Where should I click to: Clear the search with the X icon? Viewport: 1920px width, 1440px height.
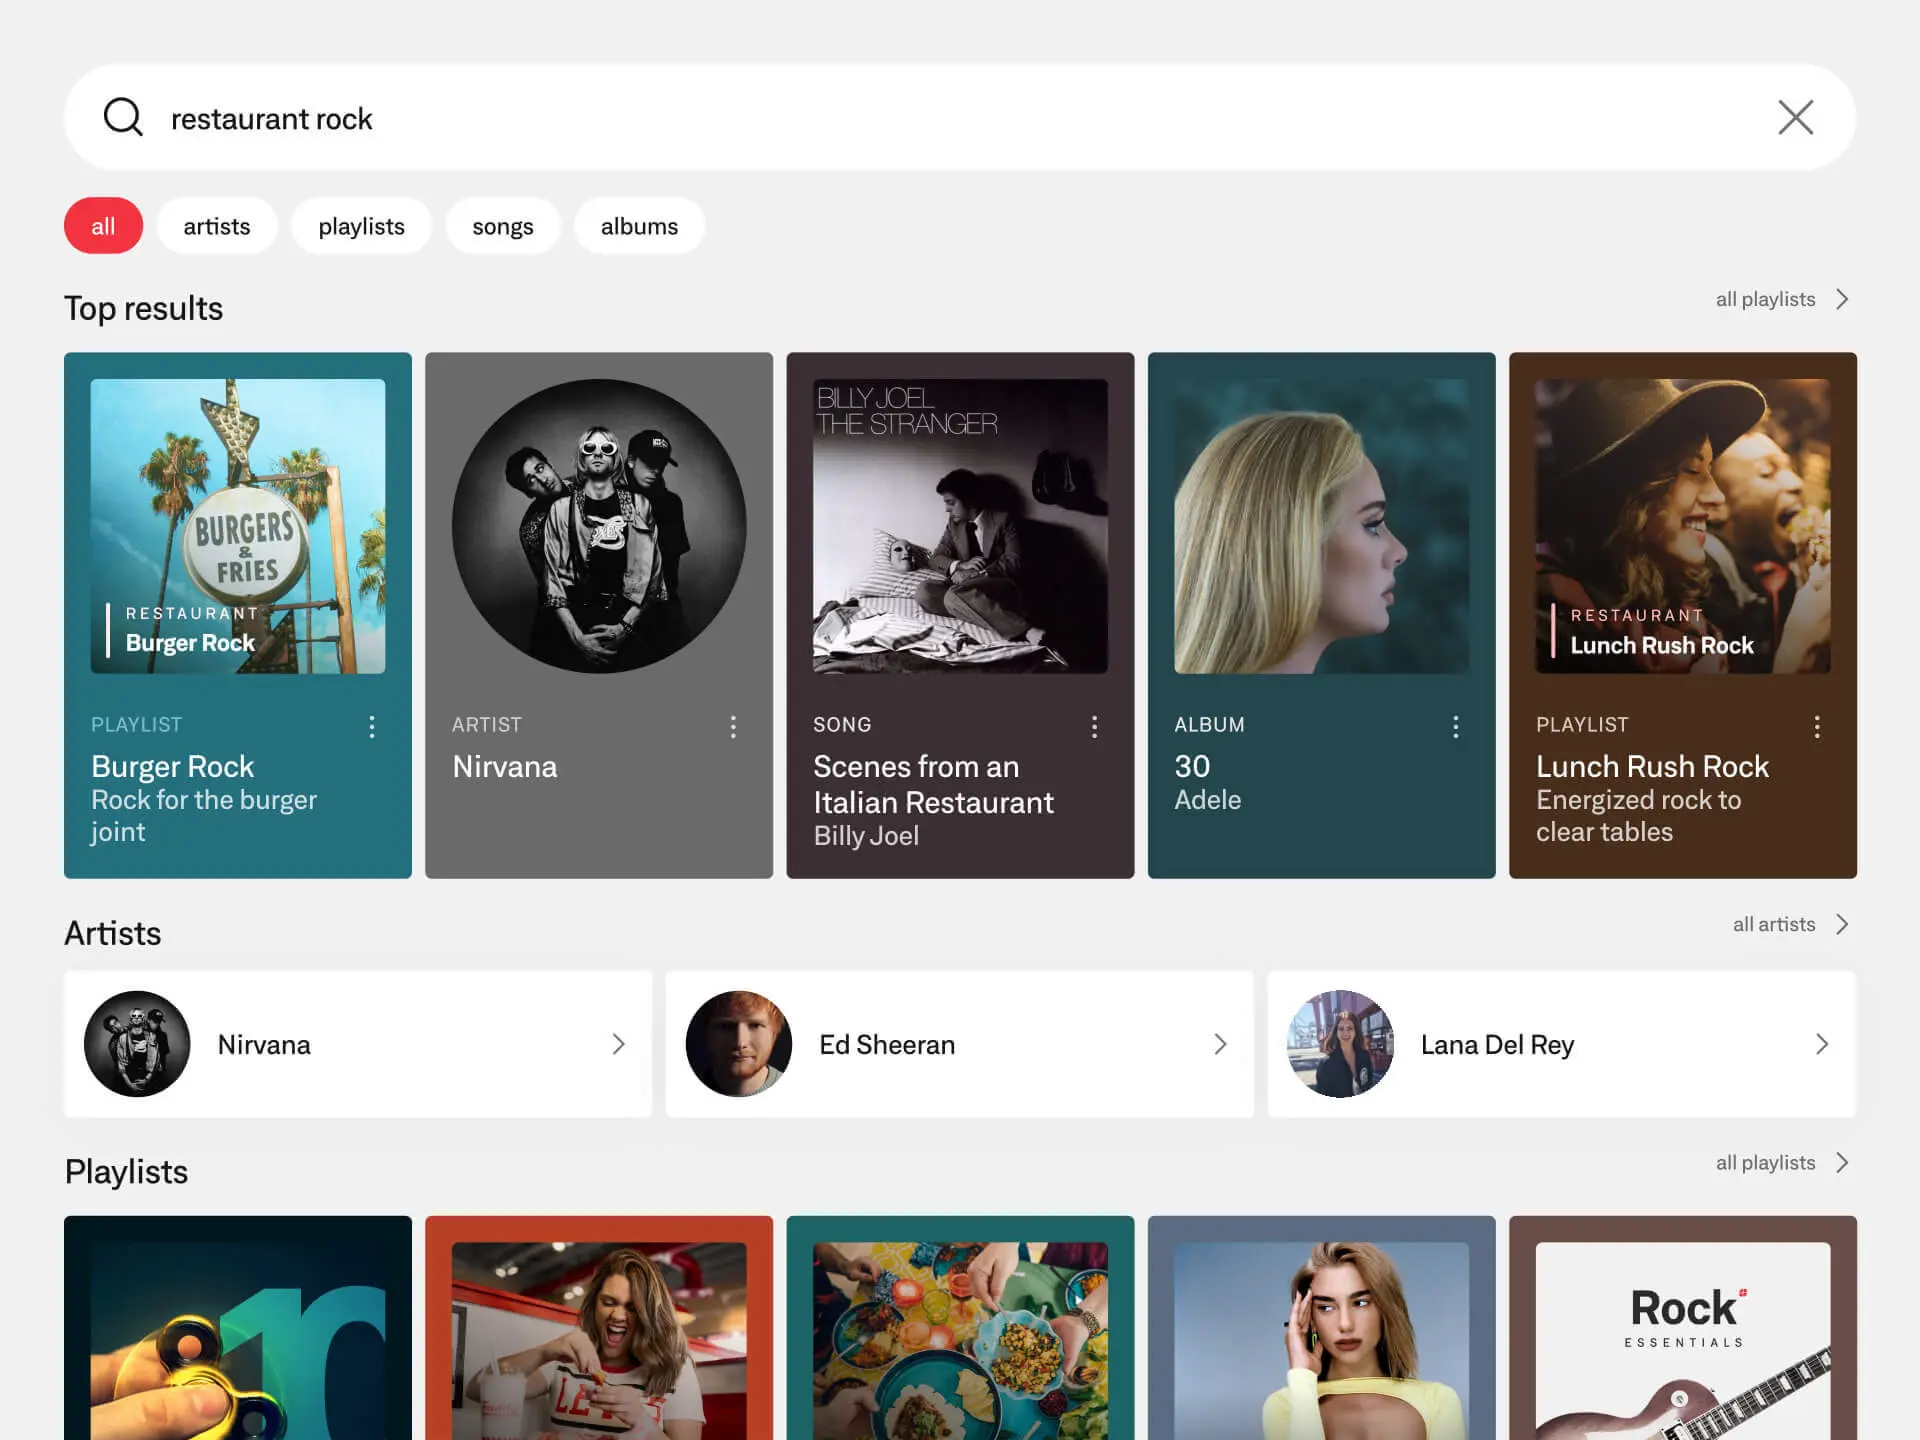[x=1795, y=117]
